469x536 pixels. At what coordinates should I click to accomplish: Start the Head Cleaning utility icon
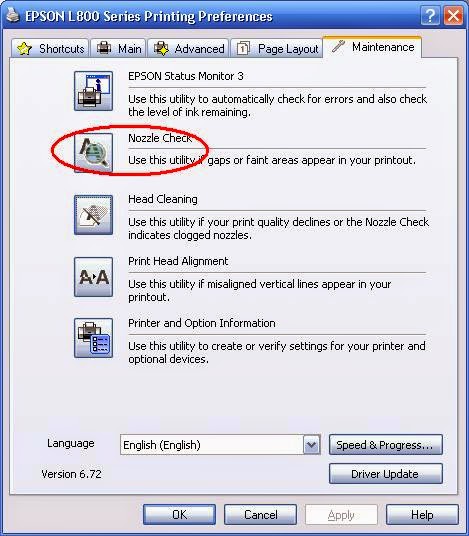[x=93, y=215]
